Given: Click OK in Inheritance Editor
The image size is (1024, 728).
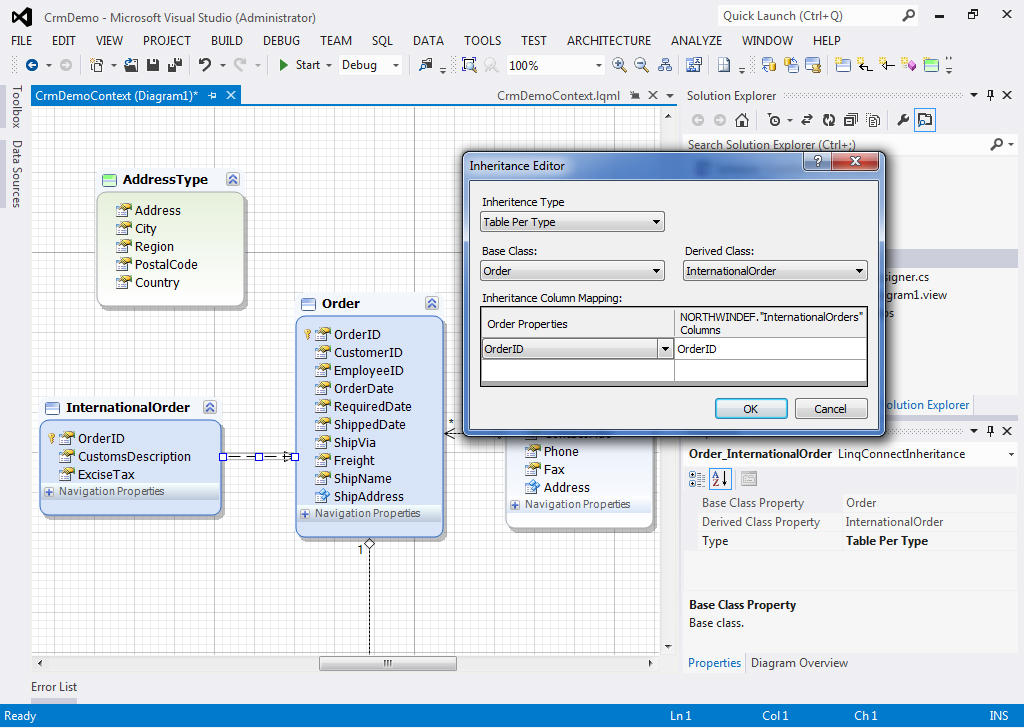Looking at the screenshot, I should click(751, 409).
